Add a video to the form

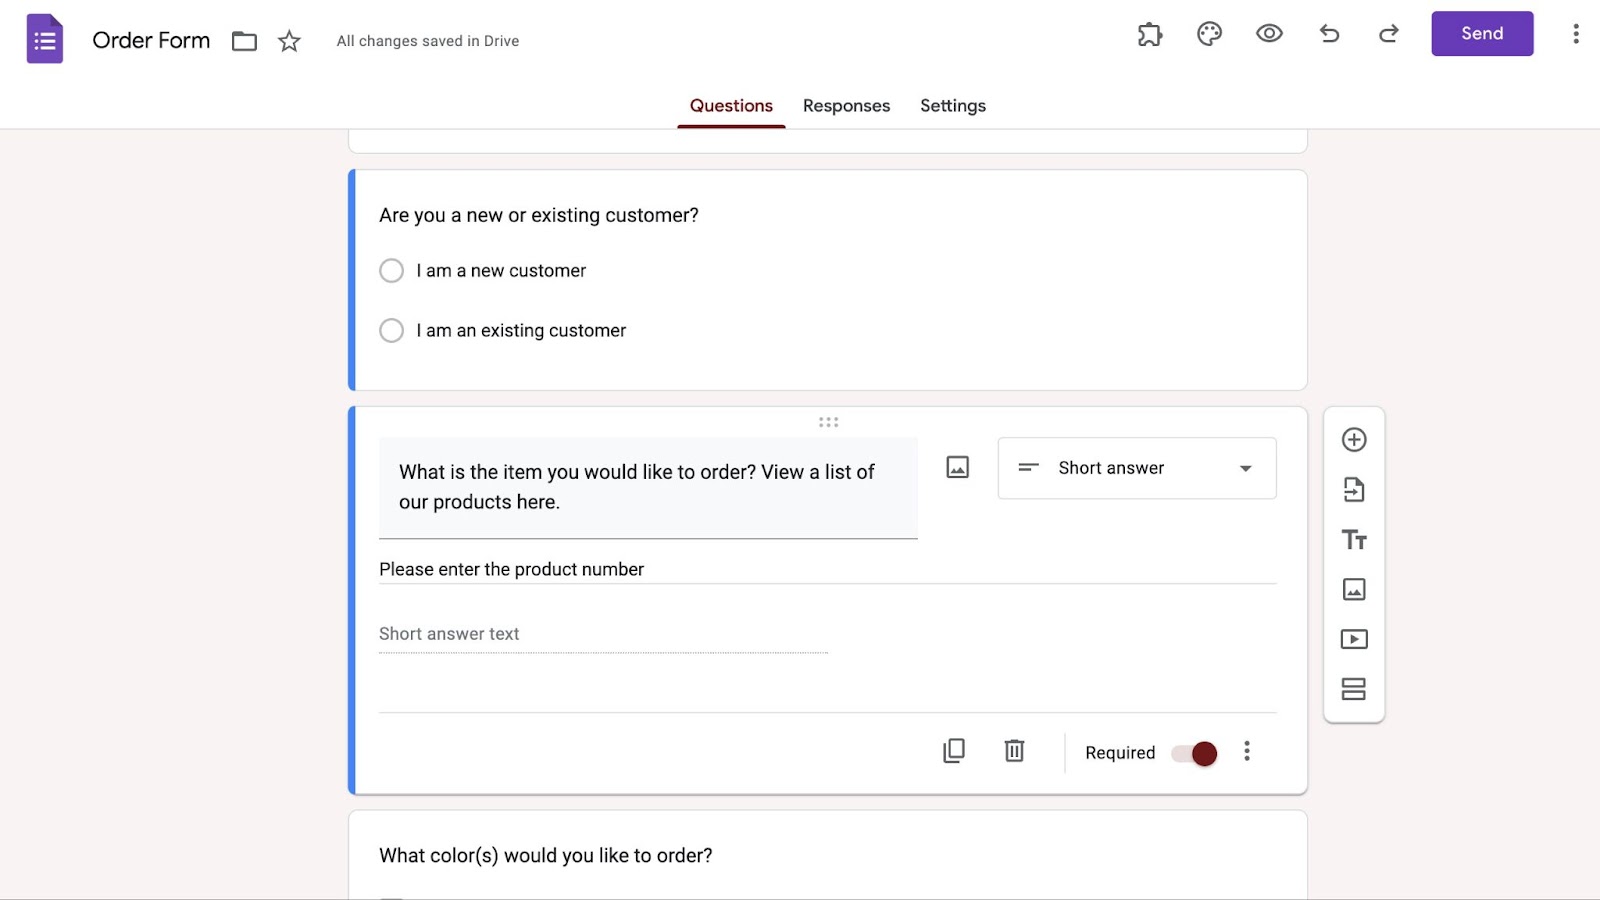(x=1354, y=639)
